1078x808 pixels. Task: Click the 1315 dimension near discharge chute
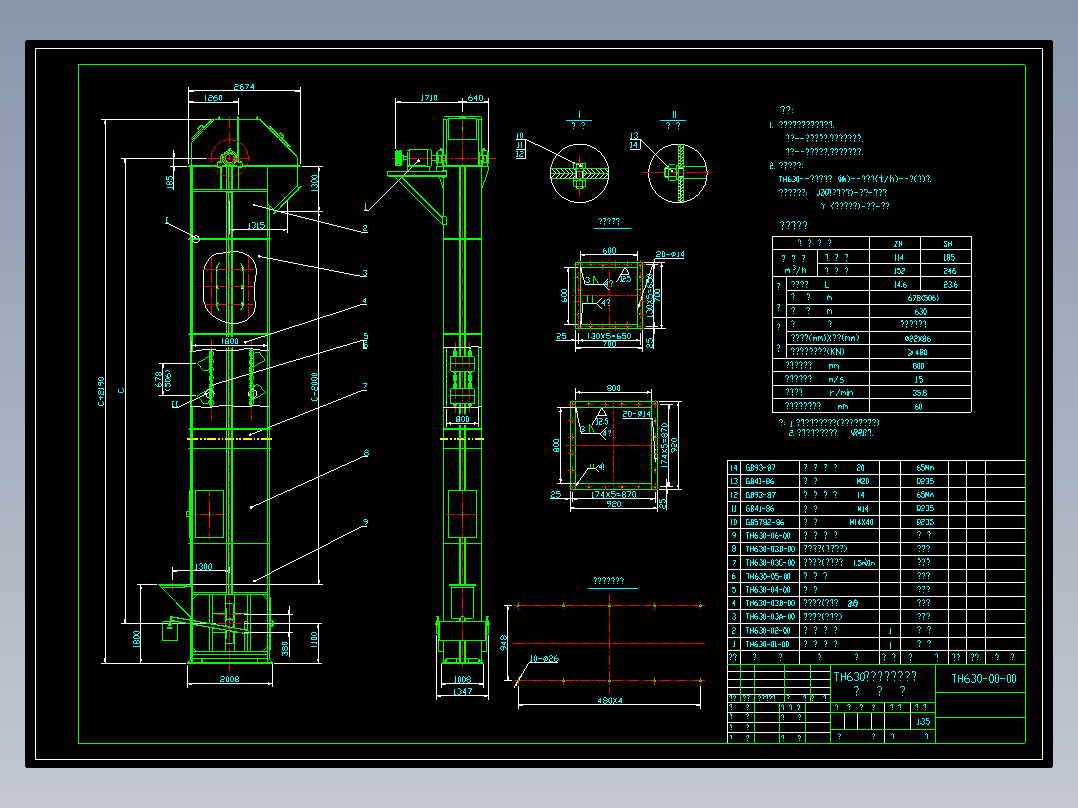coord(256,225)
